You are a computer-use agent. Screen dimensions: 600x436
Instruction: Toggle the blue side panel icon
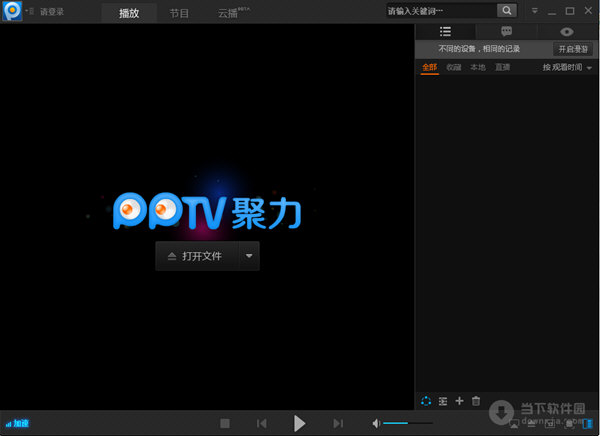click(x=587, y=423)
